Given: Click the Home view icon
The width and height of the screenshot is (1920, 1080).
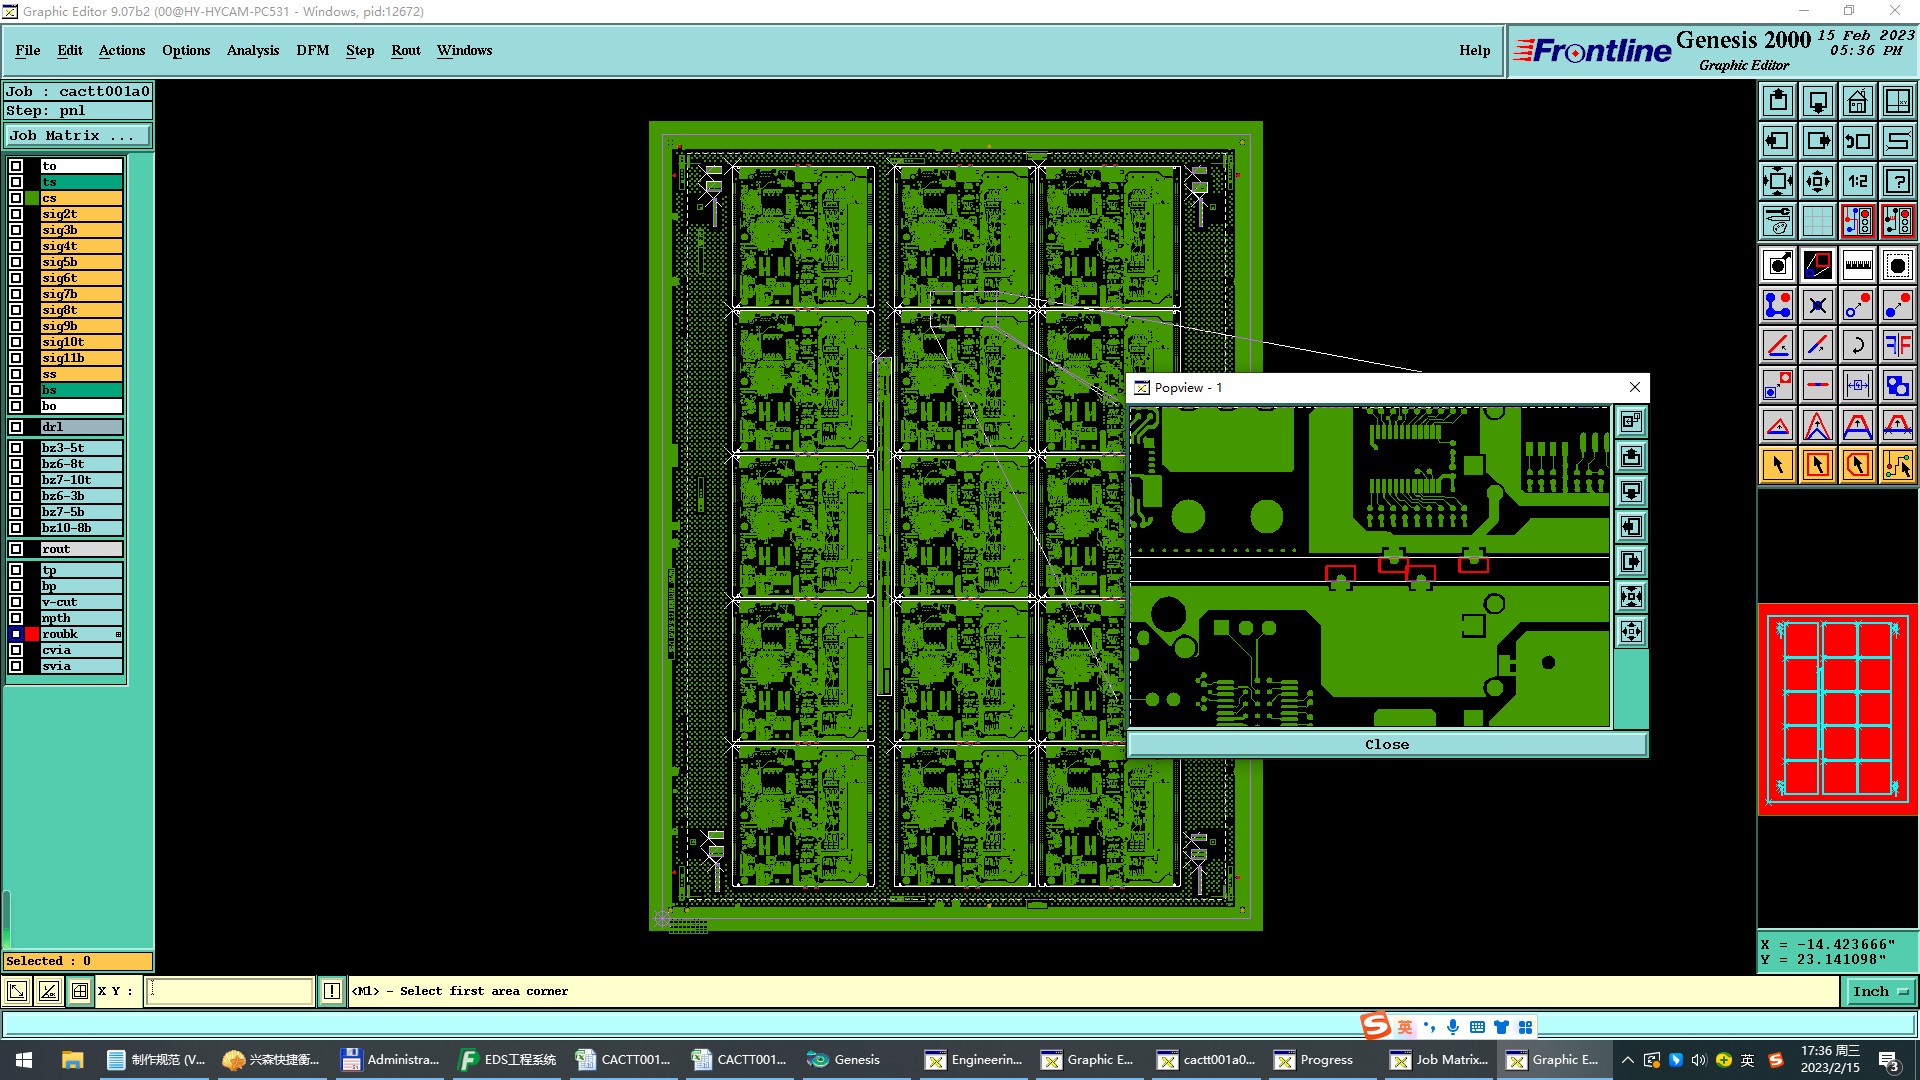Looking at the screenshot, I should (1857, 101).
